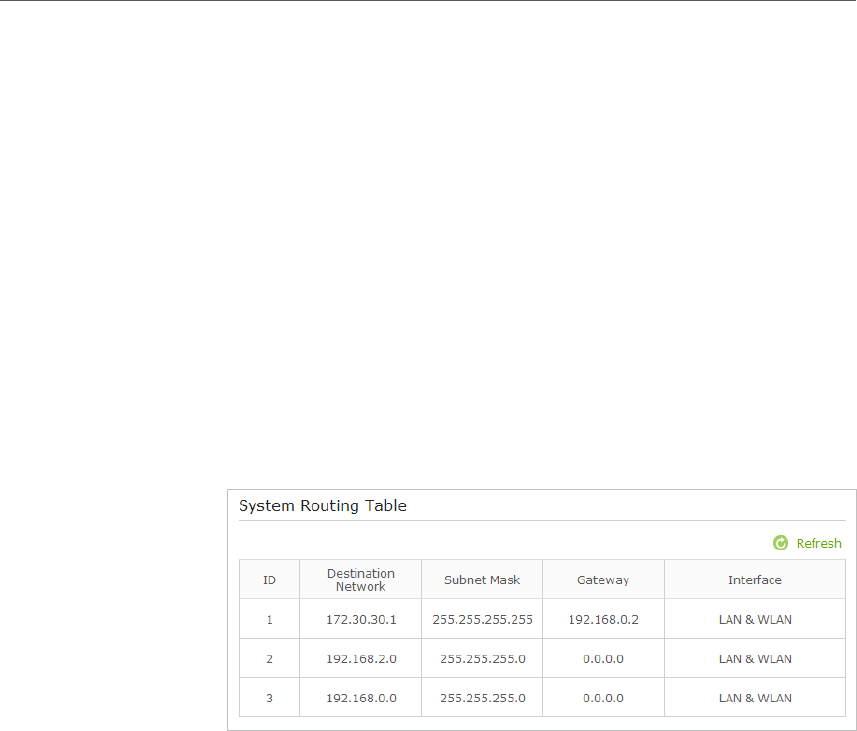
Task: Select LAN & WLAN in row 1
Action: (x=755, y=619)
